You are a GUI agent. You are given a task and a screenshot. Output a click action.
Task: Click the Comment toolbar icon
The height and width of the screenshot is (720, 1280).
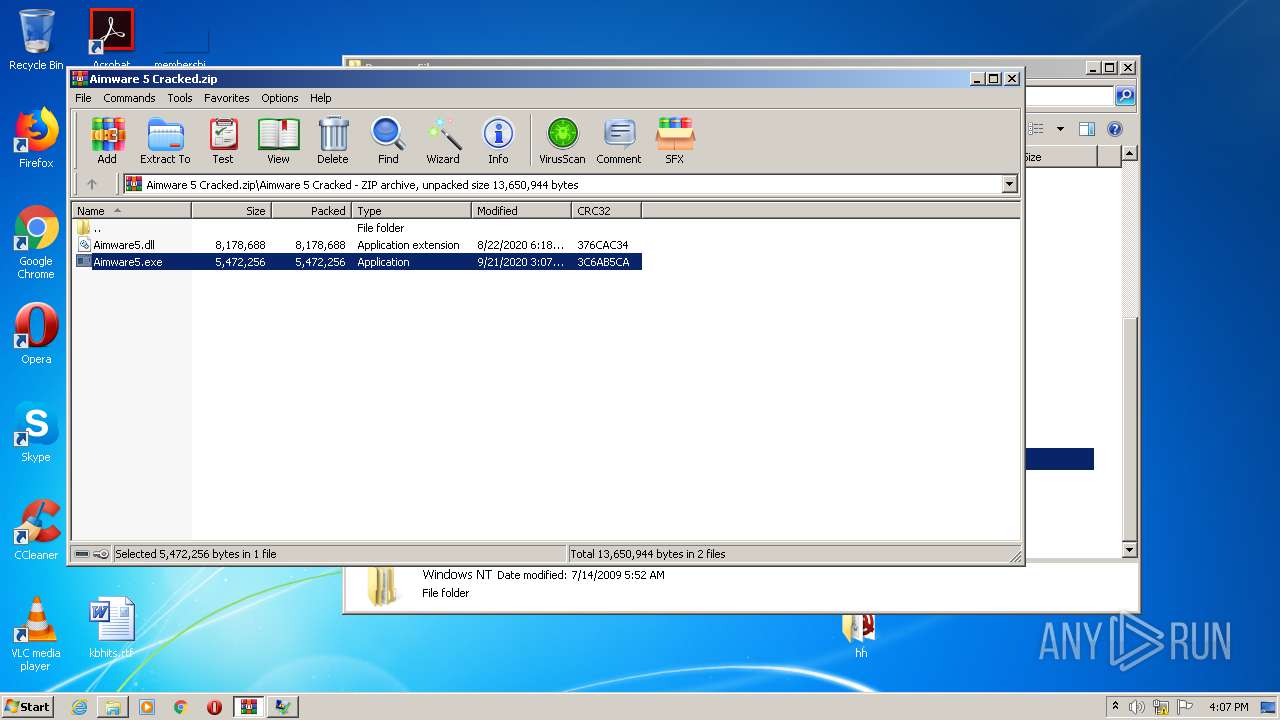(619, 140)
